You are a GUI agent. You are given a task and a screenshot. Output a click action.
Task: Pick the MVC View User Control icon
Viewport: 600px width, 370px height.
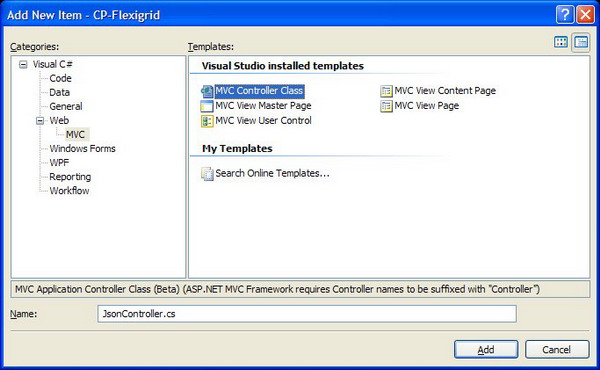tap(207, 121)
